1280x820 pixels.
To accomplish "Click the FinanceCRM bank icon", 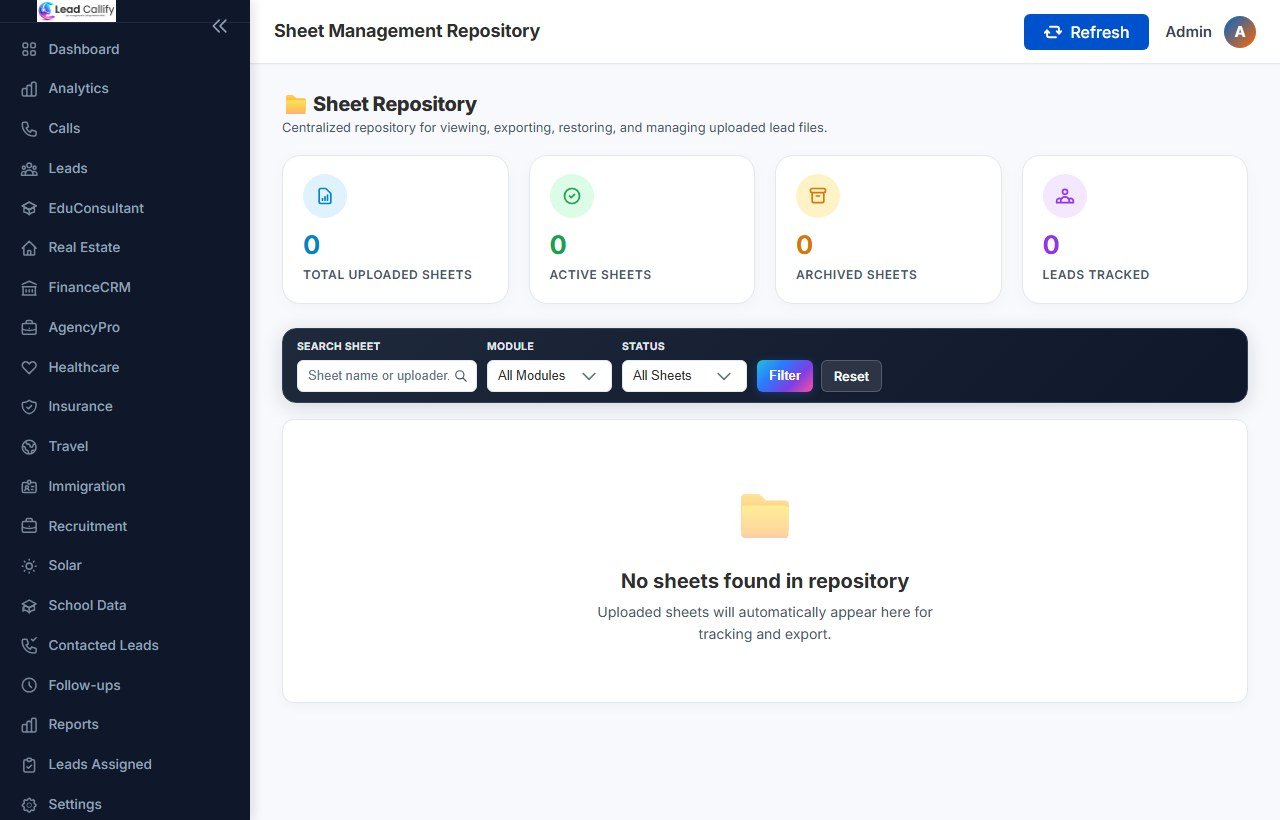I will (x=29, y=288).
